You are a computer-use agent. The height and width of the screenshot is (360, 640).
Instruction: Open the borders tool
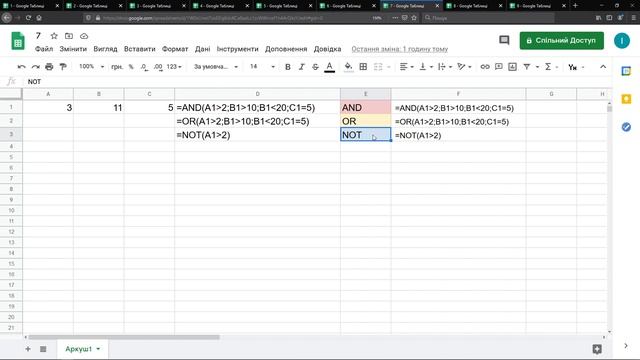point(363,67)
